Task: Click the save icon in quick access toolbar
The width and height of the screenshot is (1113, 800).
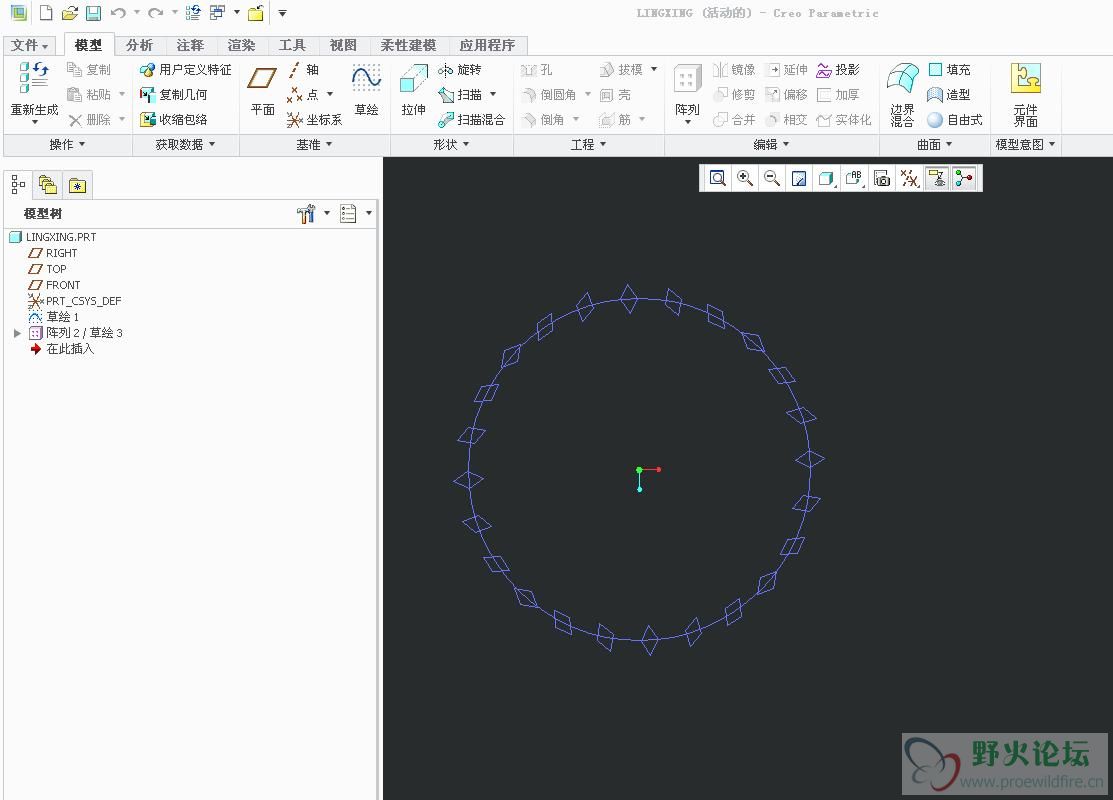Action: pyautogui.click(x=93, y=13)
